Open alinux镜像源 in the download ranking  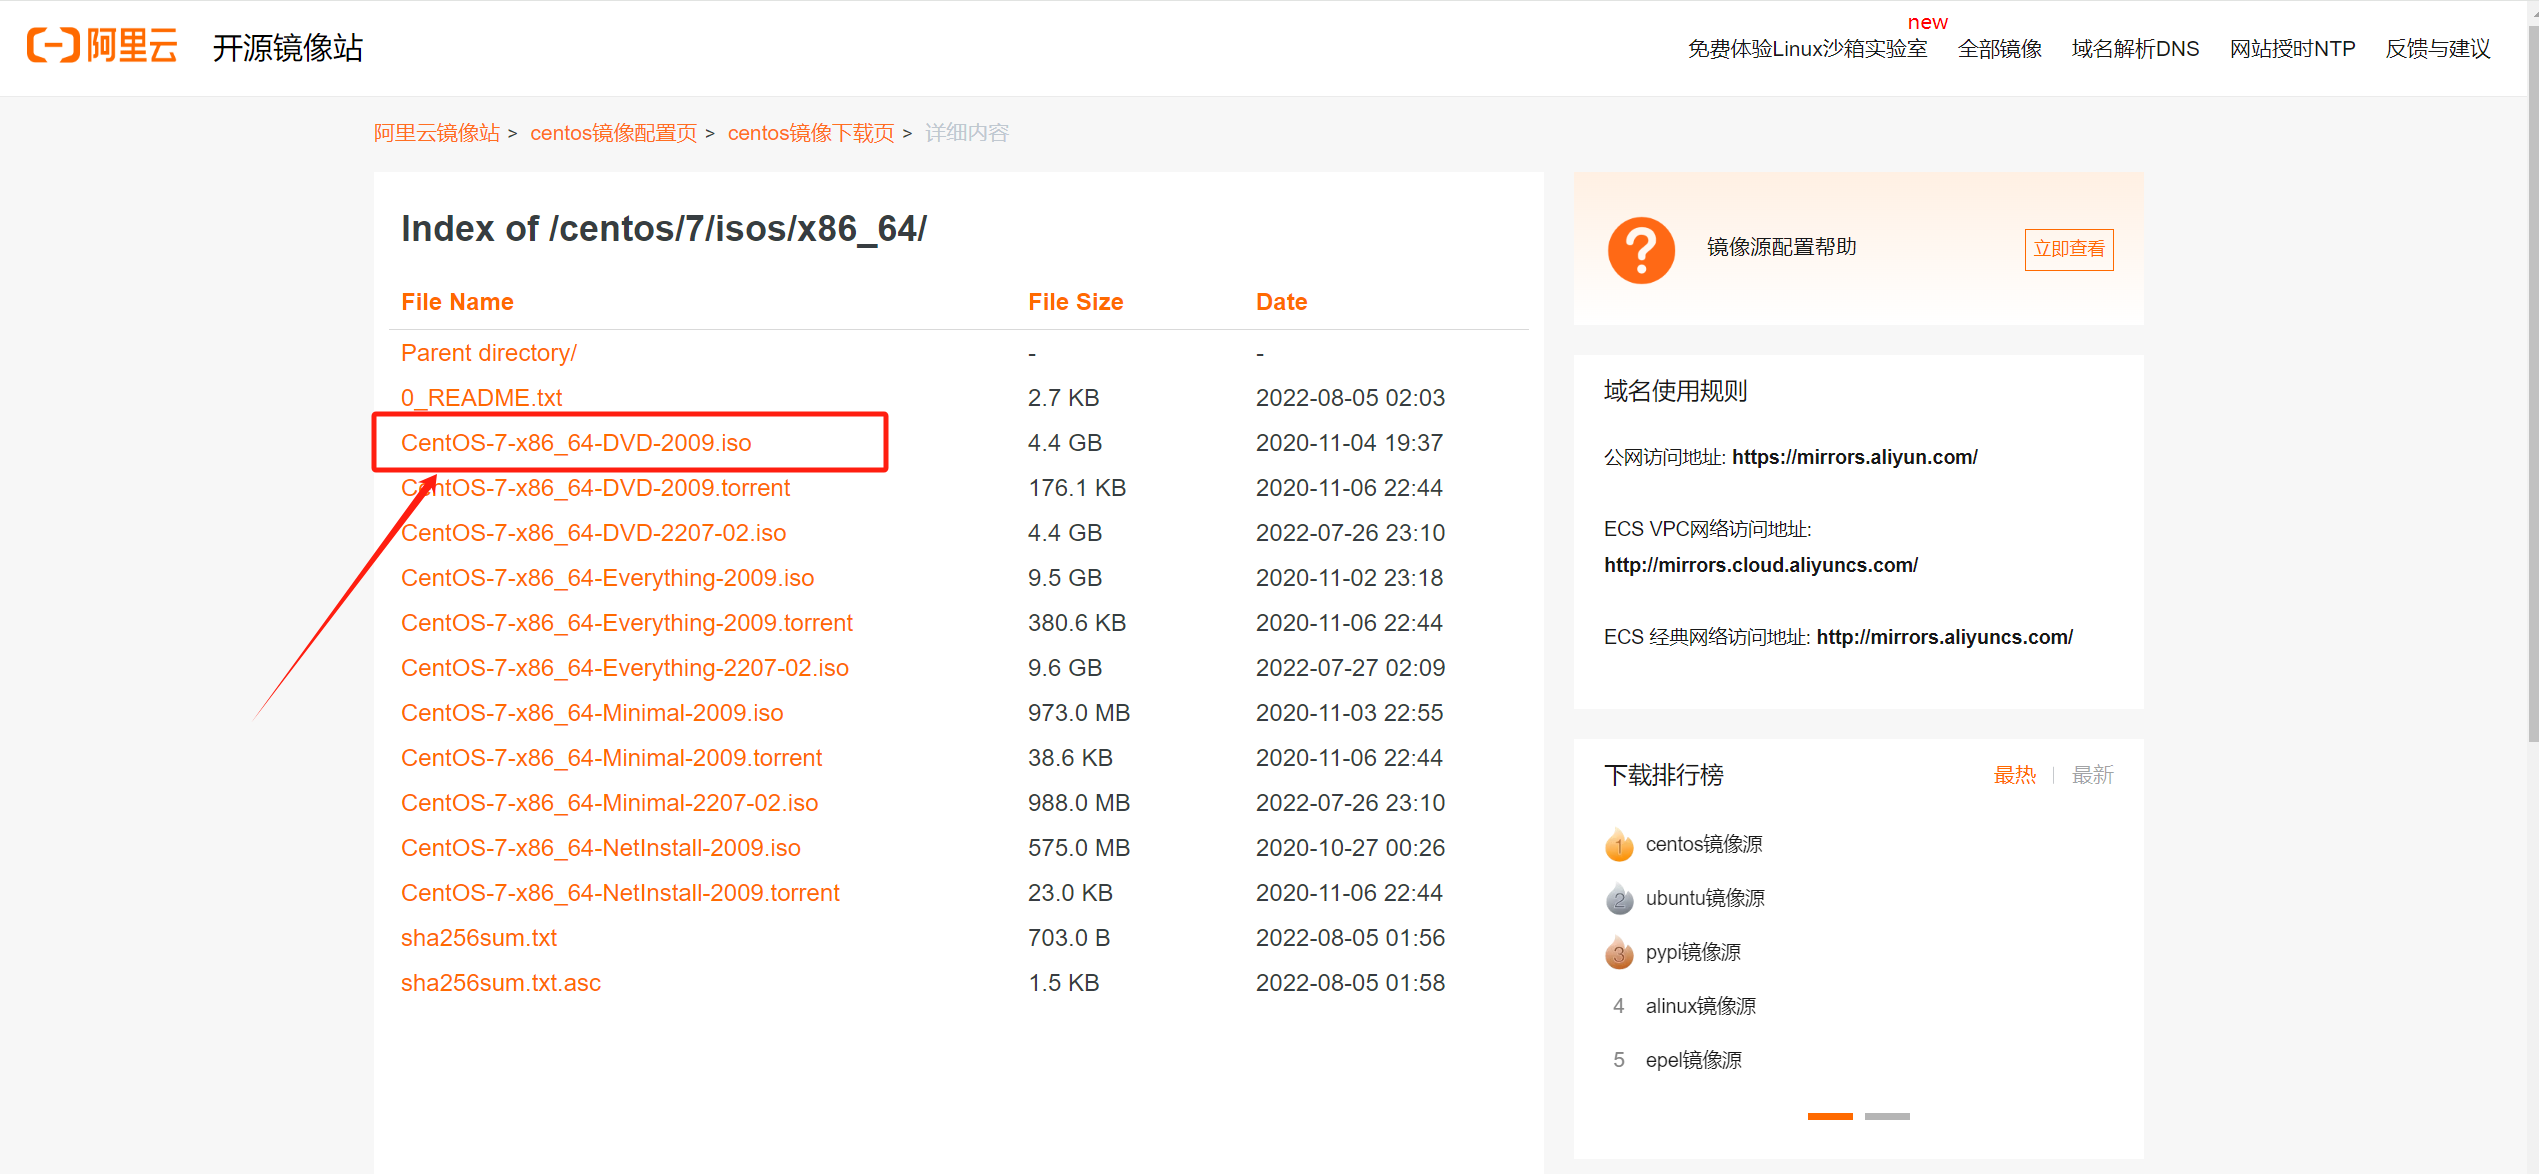(1700, 1006)
